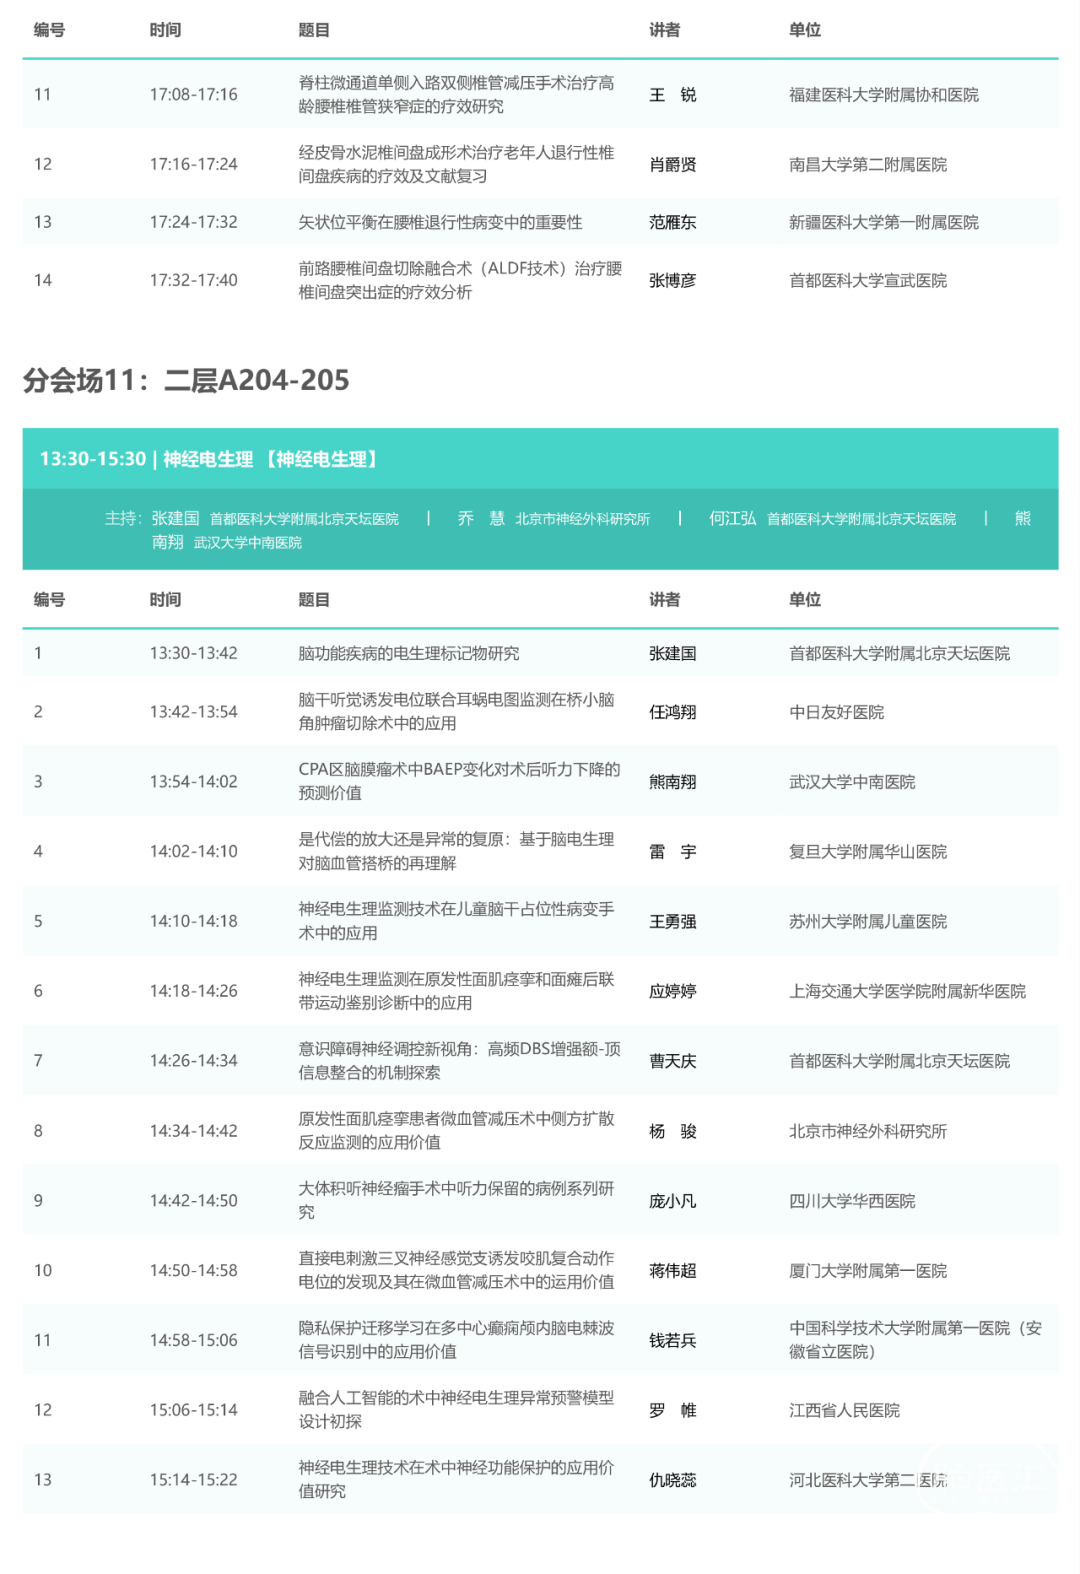Select speaker 张博彦
The height and width of the screenshot is (1574, 1080).
pos(672,281)
